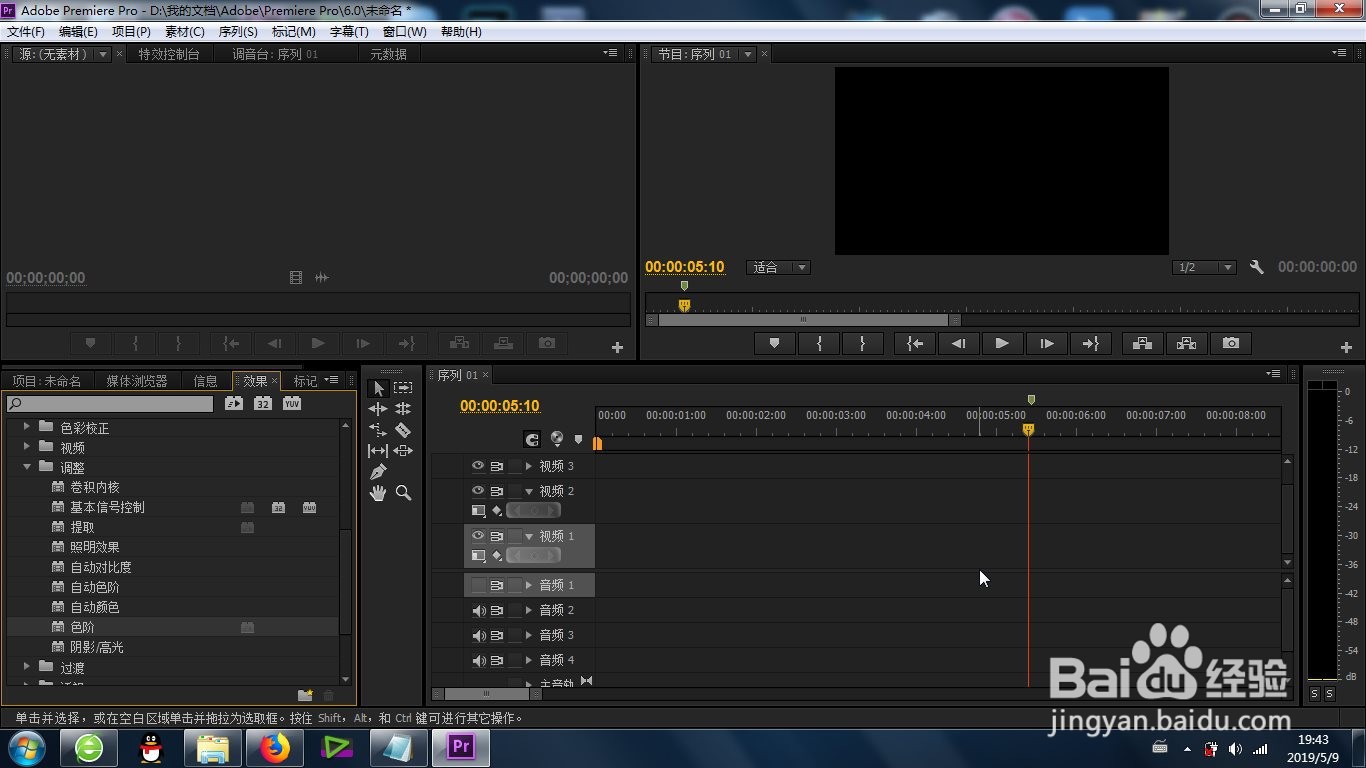The image size is (1366, 768).
Task: Select the Zoom magnifier tool
Action: point(403,493)
